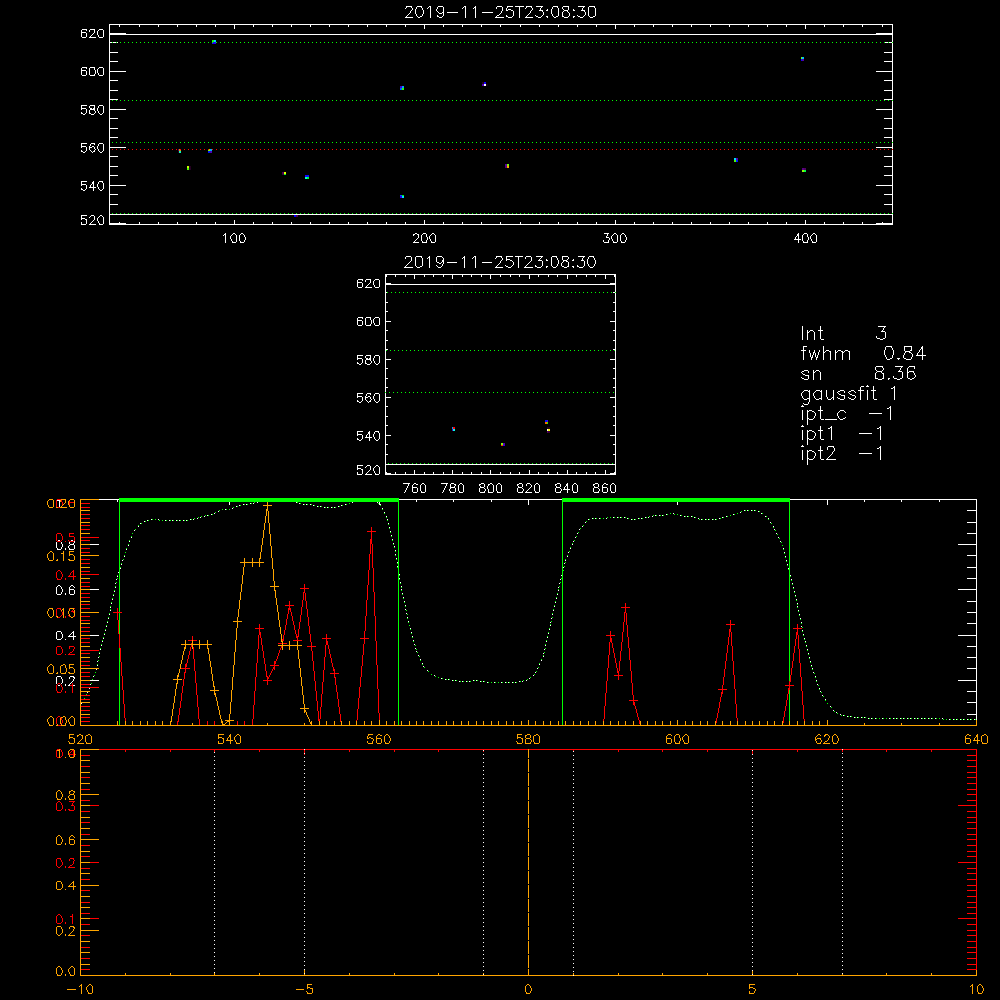Click x-axis label 600 on profile plot
The height and width of the screenshot is (1000, 1000).
coord(677,739)
